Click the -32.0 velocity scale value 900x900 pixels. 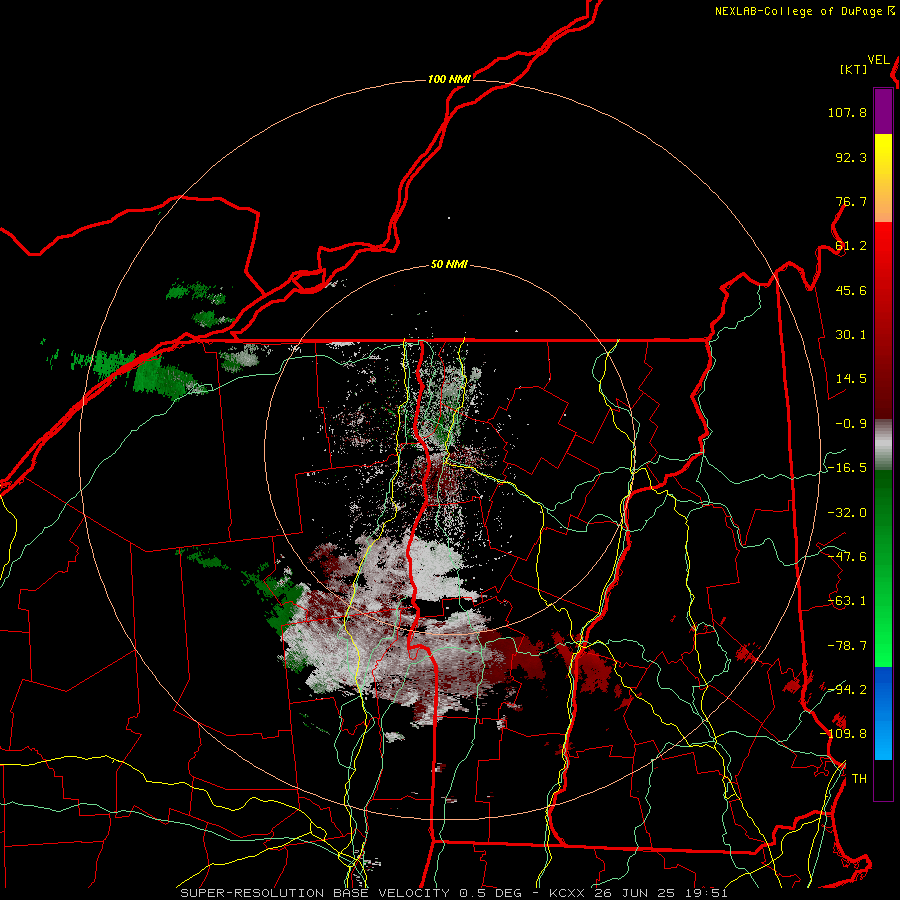(847, 513)
